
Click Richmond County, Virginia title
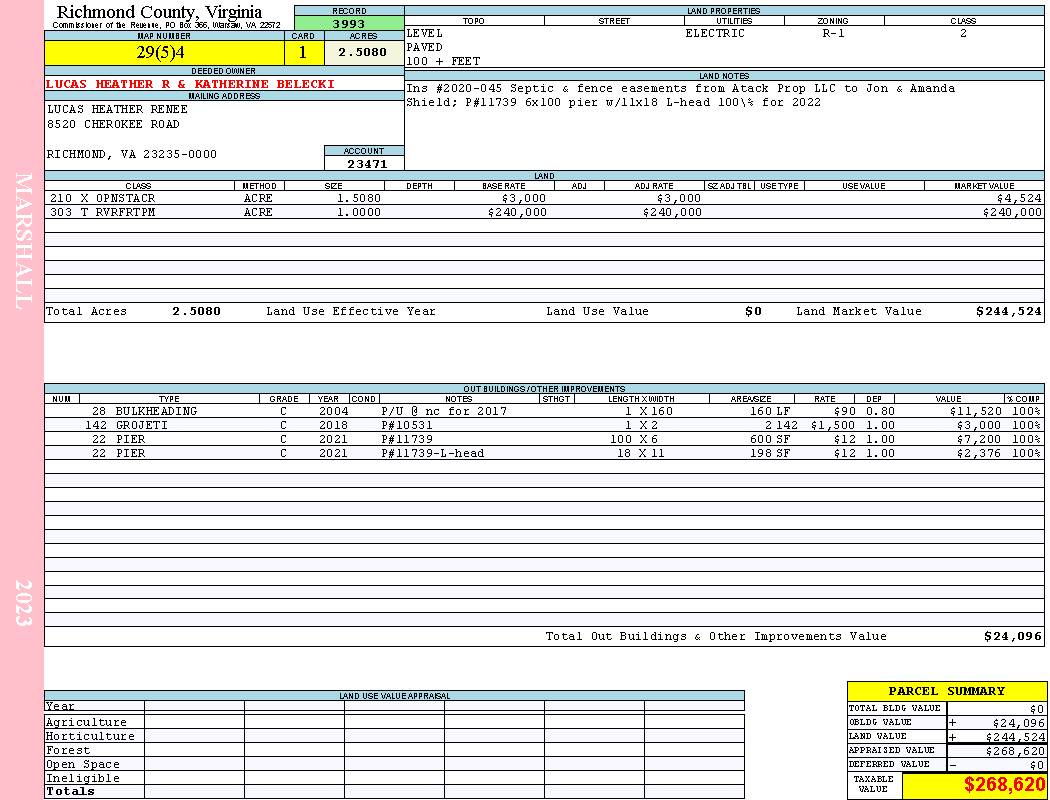click(159, 12)
